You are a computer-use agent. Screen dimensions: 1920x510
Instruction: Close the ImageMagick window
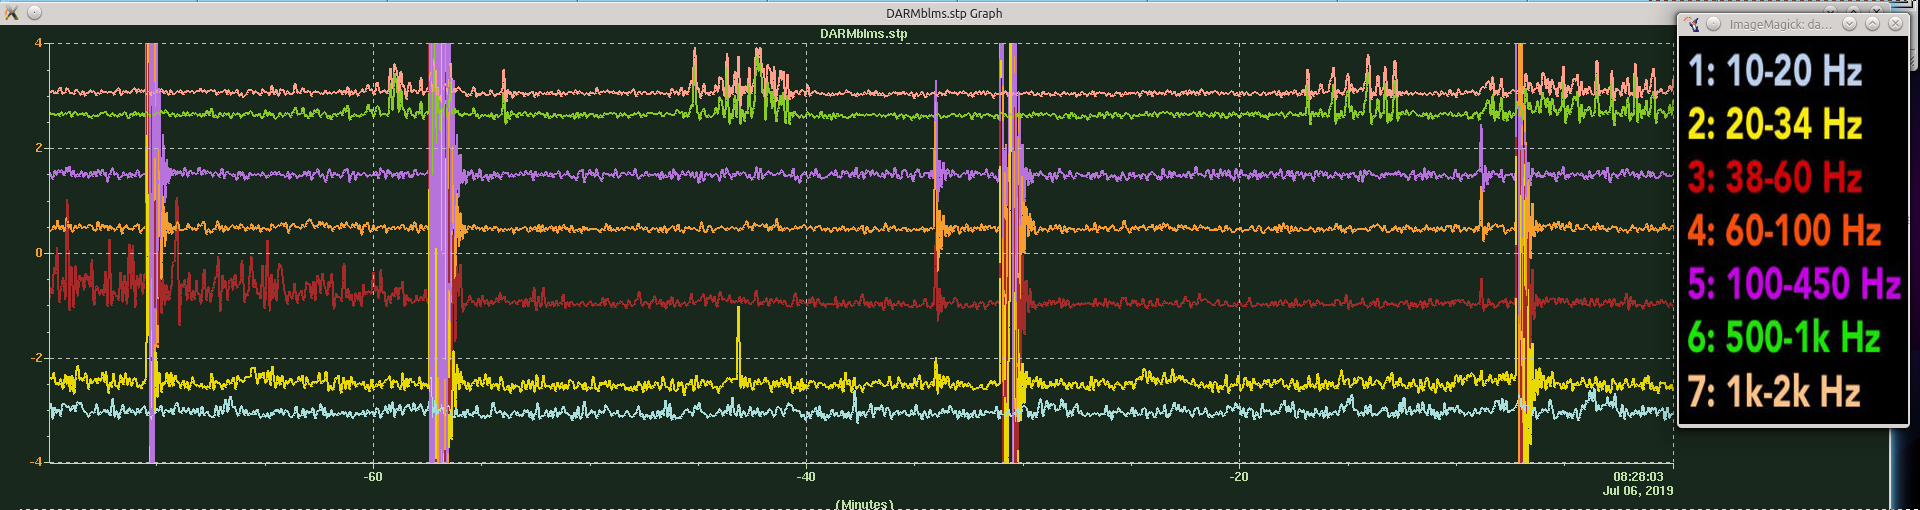pos(1895,24)
